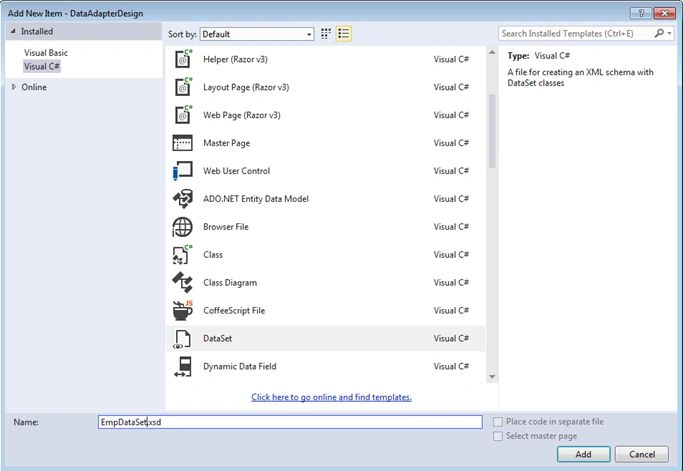Select the Class Diagram icon
Image resolution: width=683 pixels, height=471 pixels.
tap(183, 282)
